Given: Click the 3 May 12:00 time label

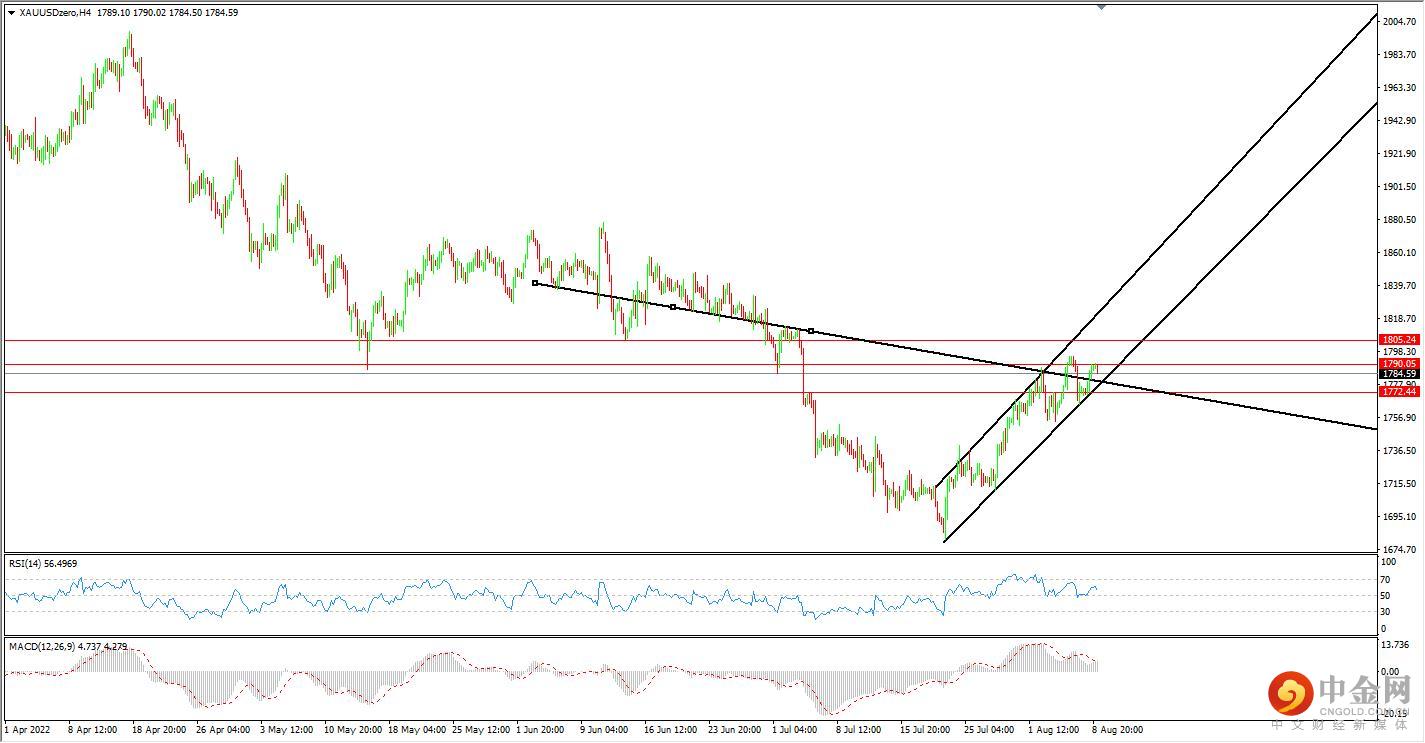Looking at the screenshot, I should pos(289,730).
